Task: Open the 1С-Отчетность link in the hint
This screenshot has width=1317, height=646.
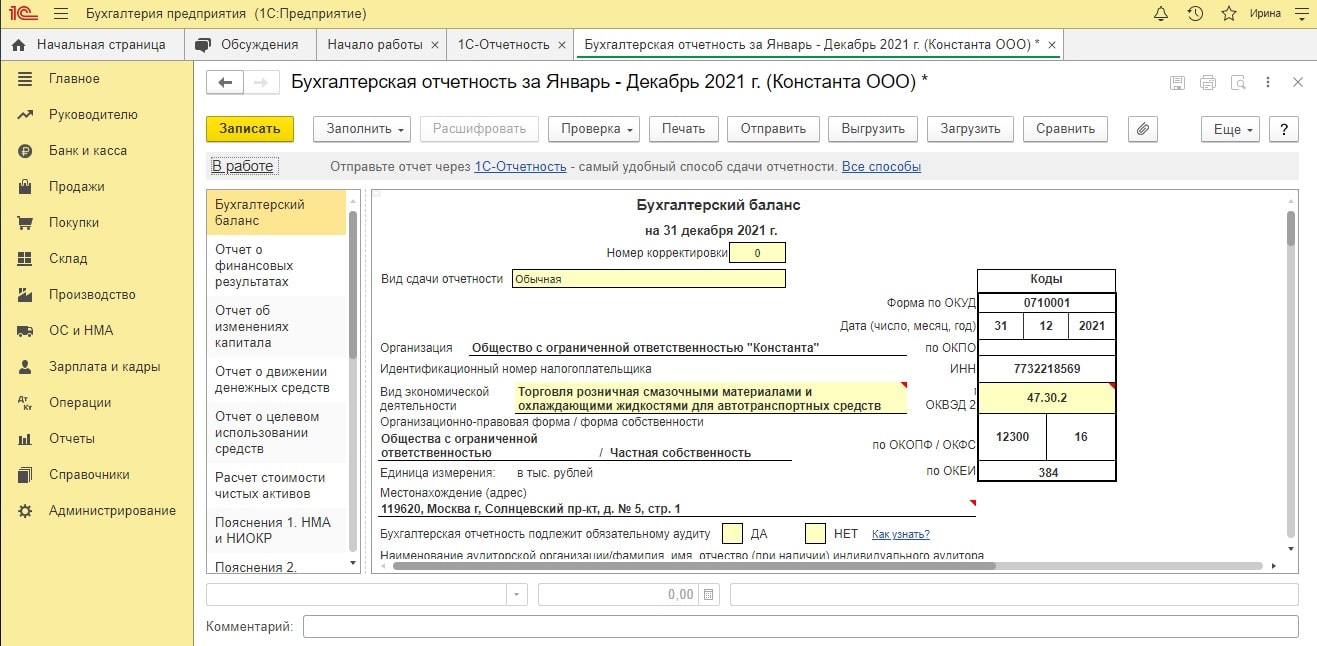Action: pyautogui.click(x=520, y=167)
